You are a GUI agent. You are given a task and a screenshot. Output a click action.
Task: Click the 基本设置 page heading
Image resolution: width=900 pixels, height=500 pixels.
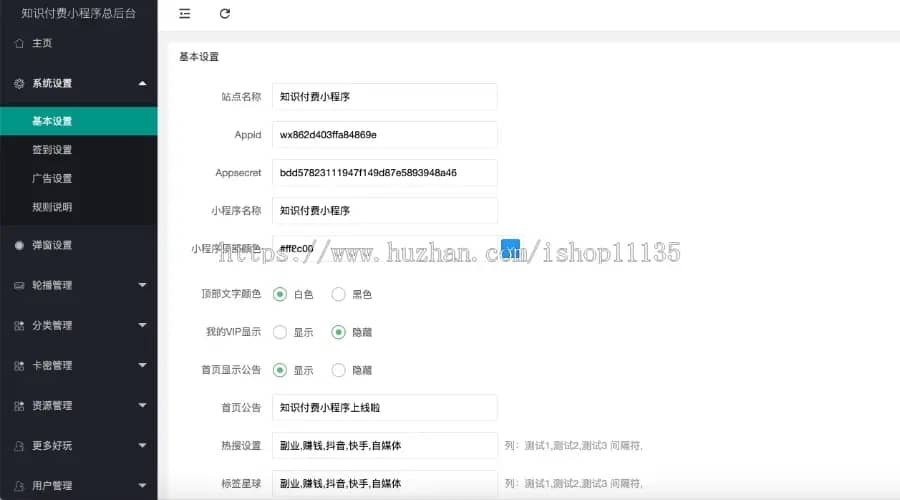[x=199, y=57]
